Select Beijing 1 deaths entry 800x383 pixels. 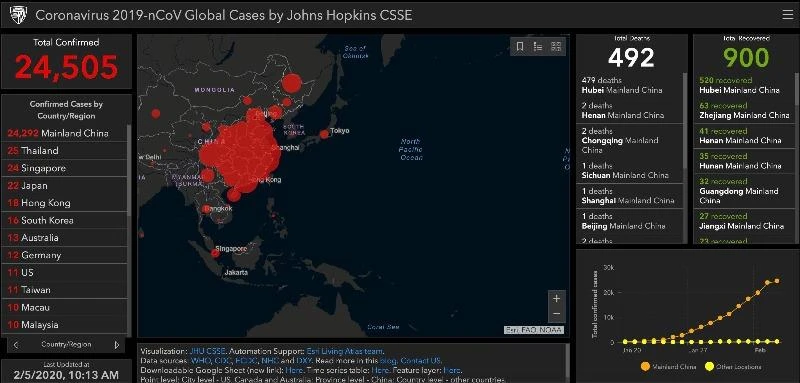point(629,221)
